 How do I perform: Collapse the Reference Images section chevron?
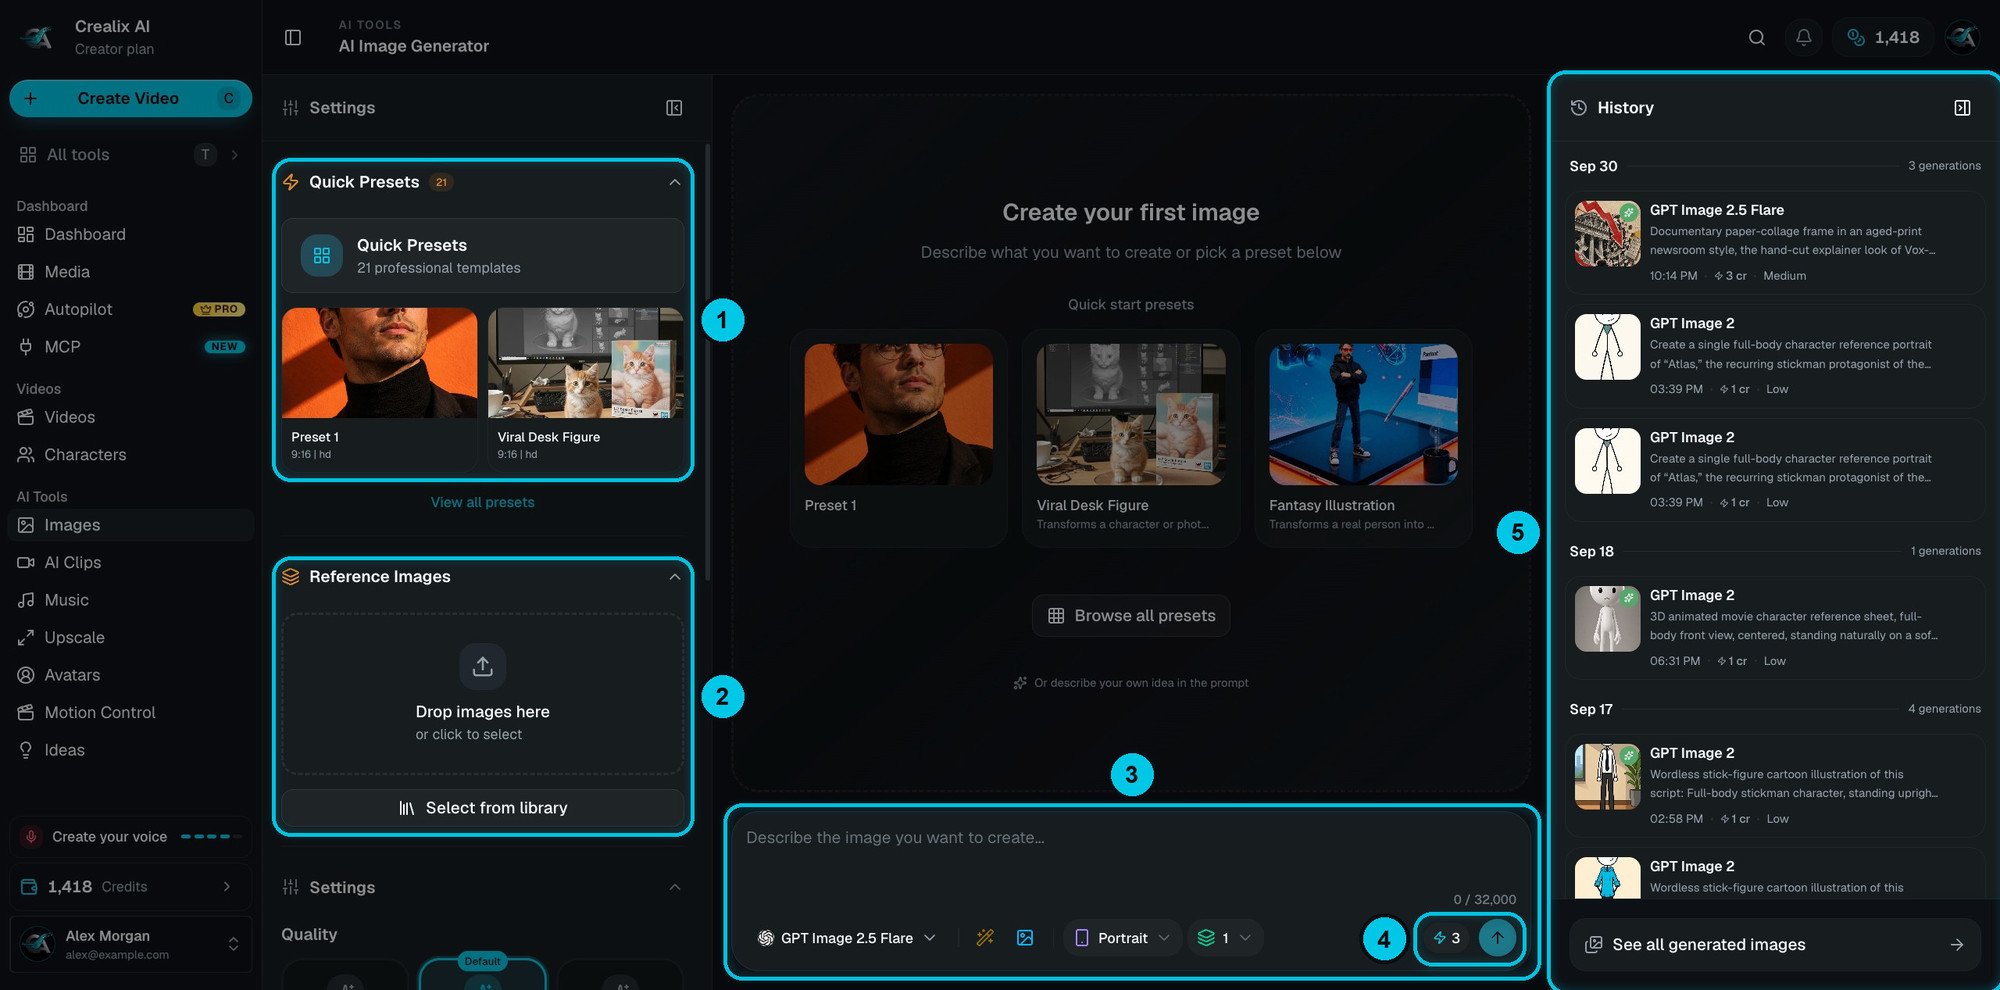coord(675,577)
